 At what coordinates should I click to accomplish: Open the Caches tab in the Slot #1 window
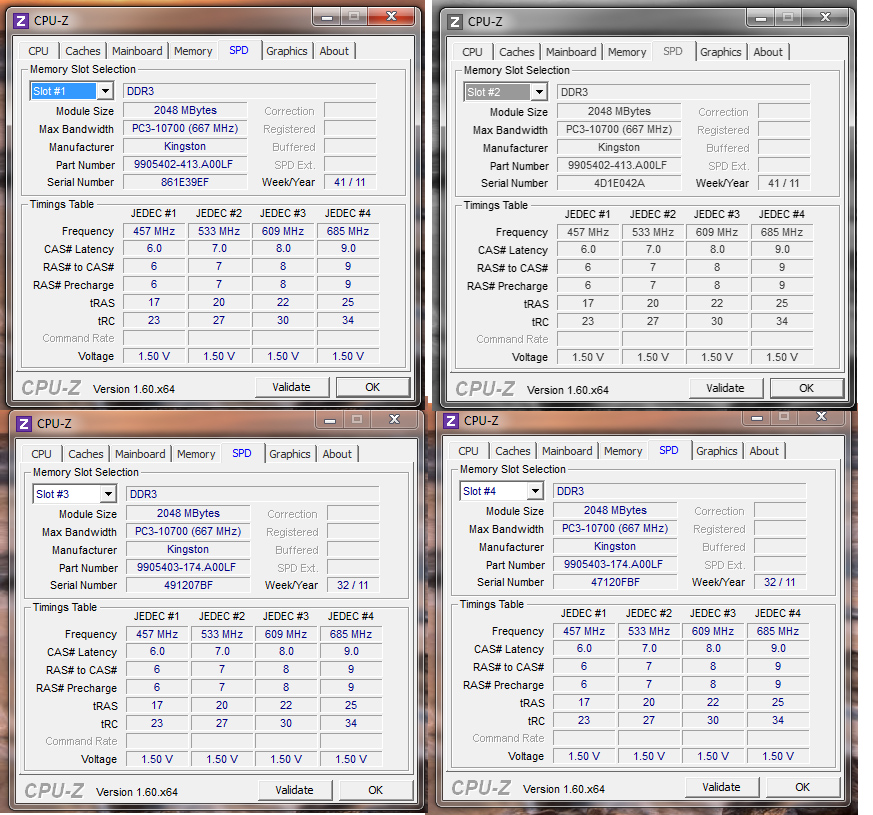[x=83, y=51]
